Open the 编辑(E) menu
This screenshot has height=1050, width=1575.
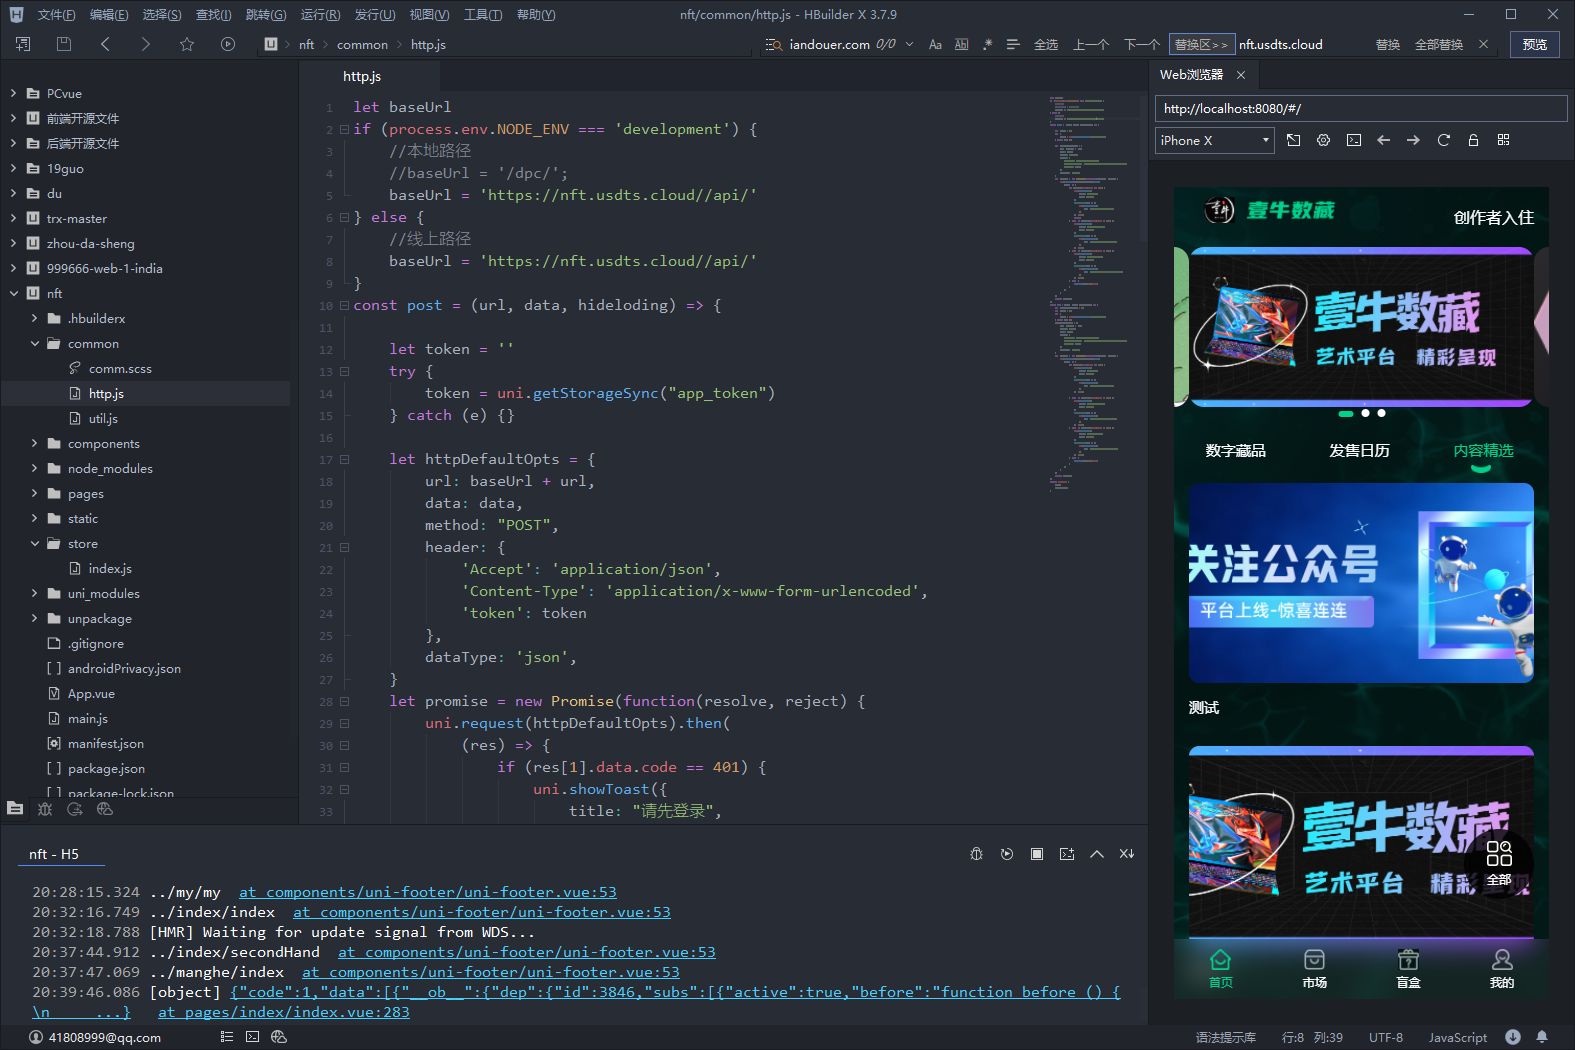(109, 14)
